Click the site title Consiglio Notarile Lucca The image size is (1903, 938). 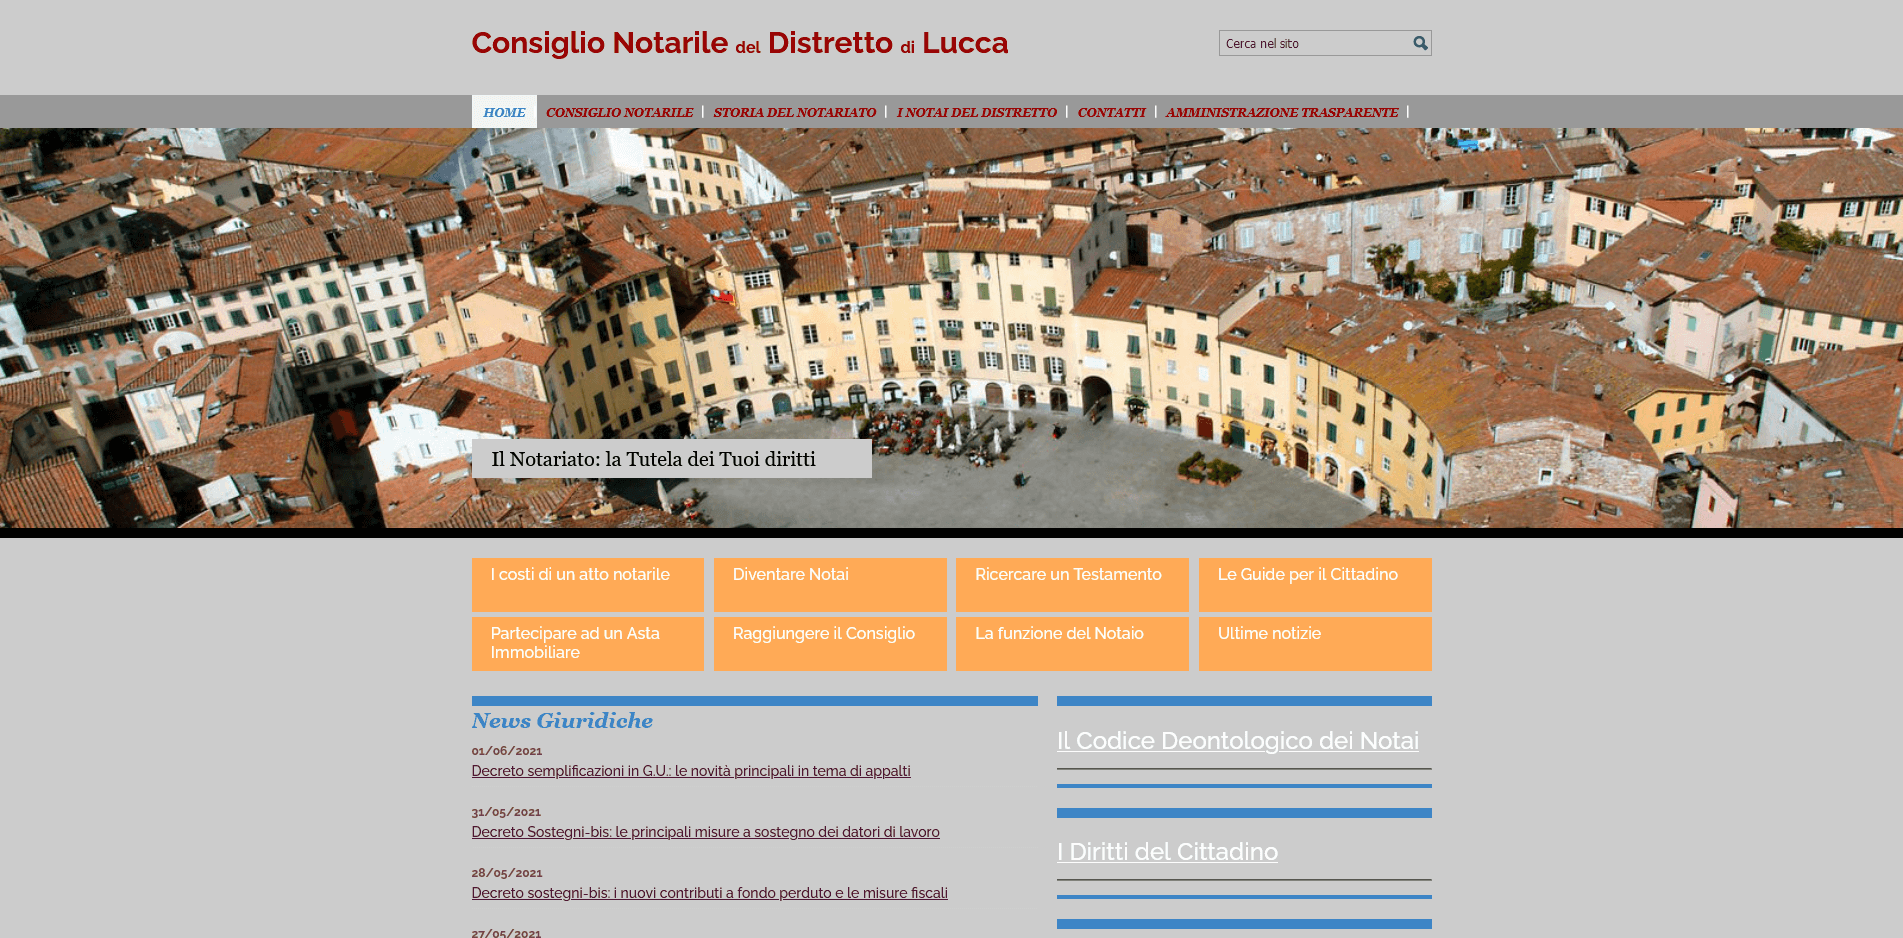click(739, 43)
